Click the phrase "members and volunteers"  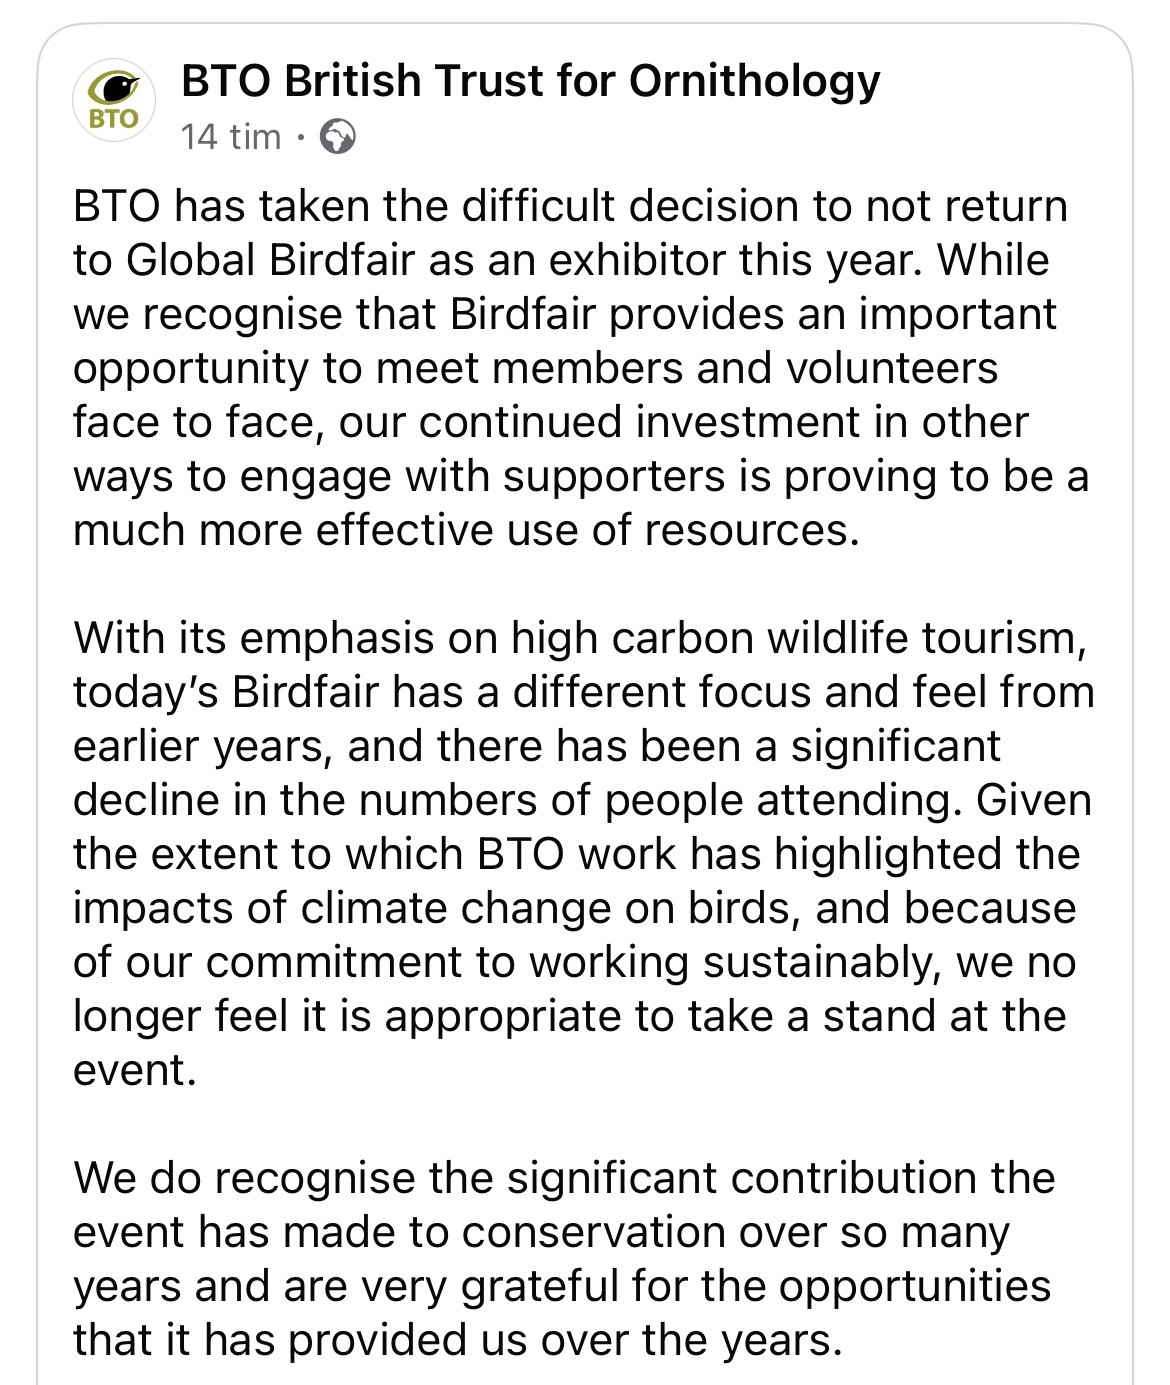[x=744, y=368]
